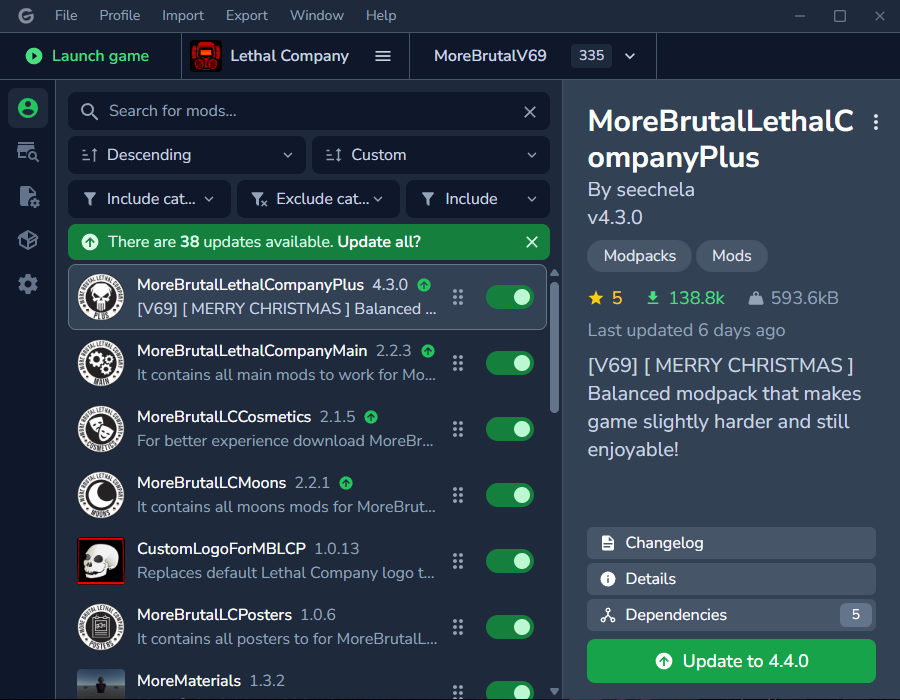Click the CustomLogoForMBLCP skull icon
The width and height of the screenshot is (900, 700).
101,561
